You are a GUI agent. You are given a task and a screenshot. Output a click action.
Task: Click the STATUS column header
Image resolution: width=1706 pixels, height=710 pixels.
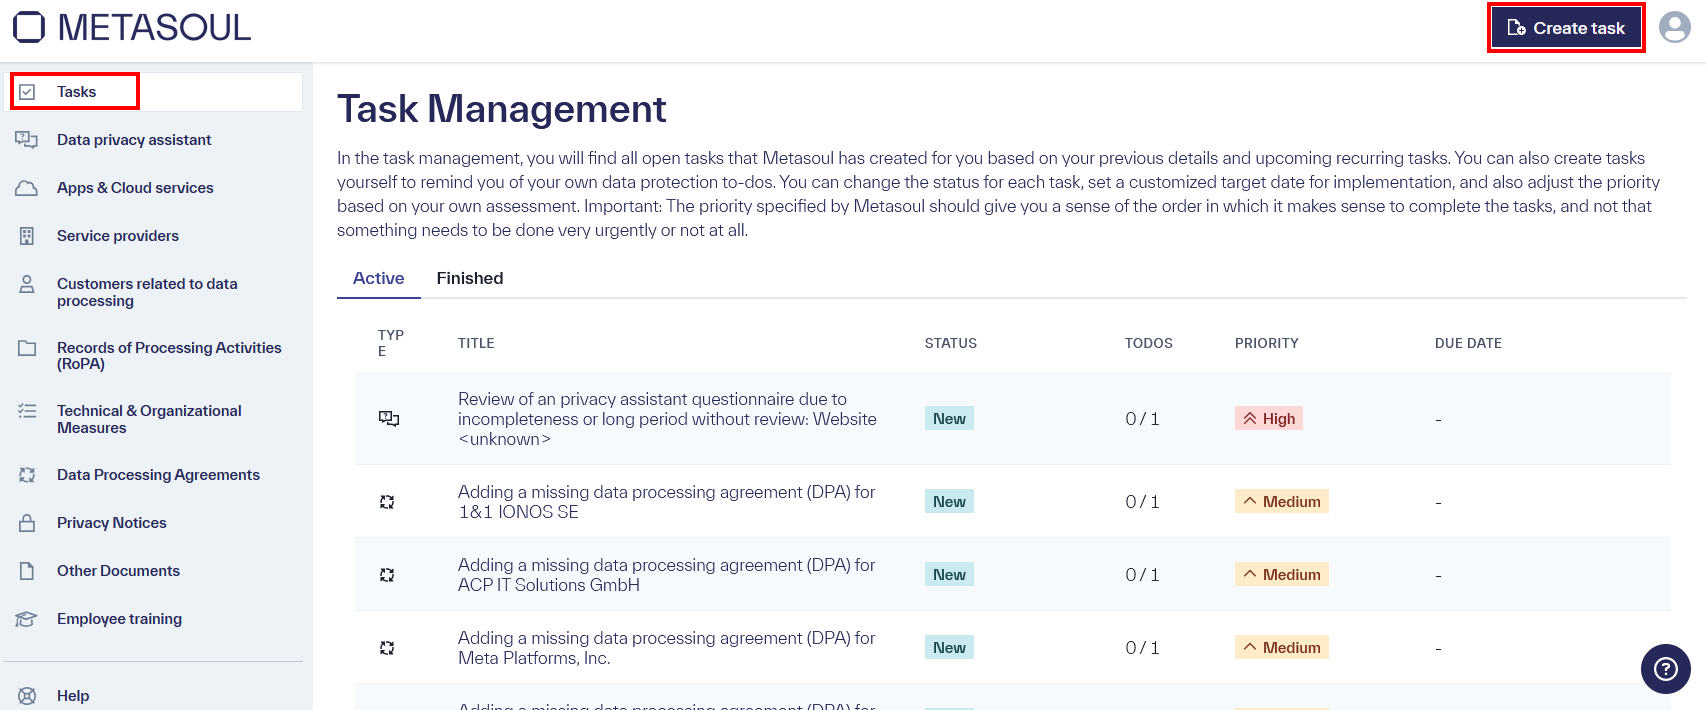point(951,343)
